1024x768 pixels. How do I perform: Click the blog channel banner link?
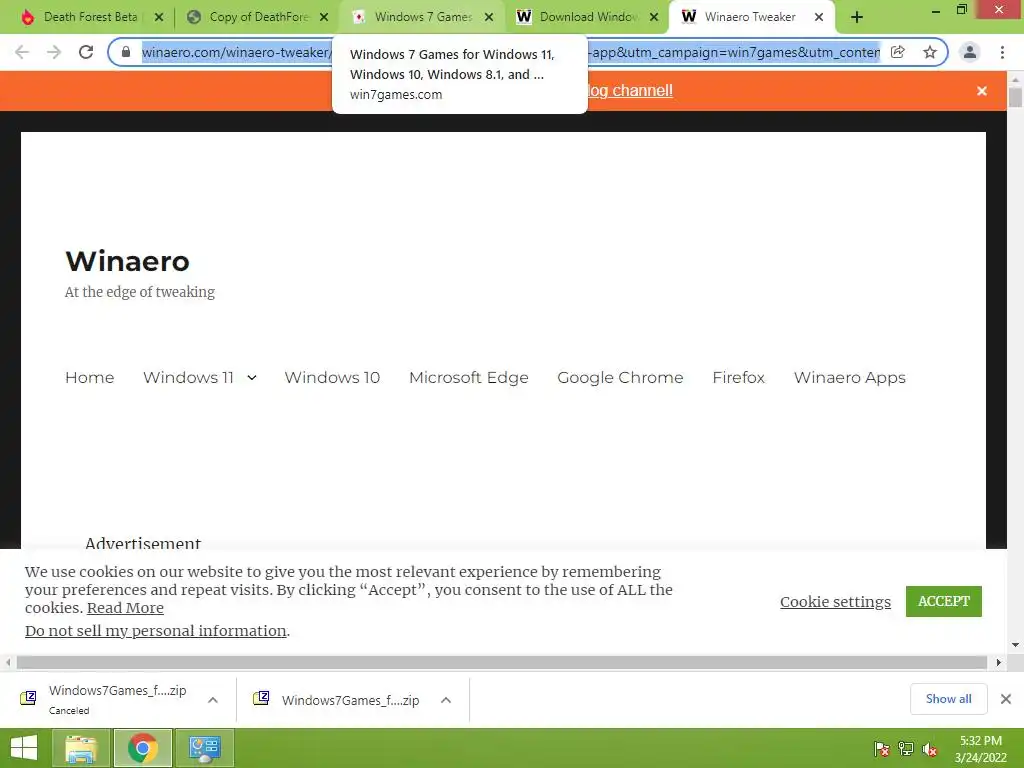[630, 91]
